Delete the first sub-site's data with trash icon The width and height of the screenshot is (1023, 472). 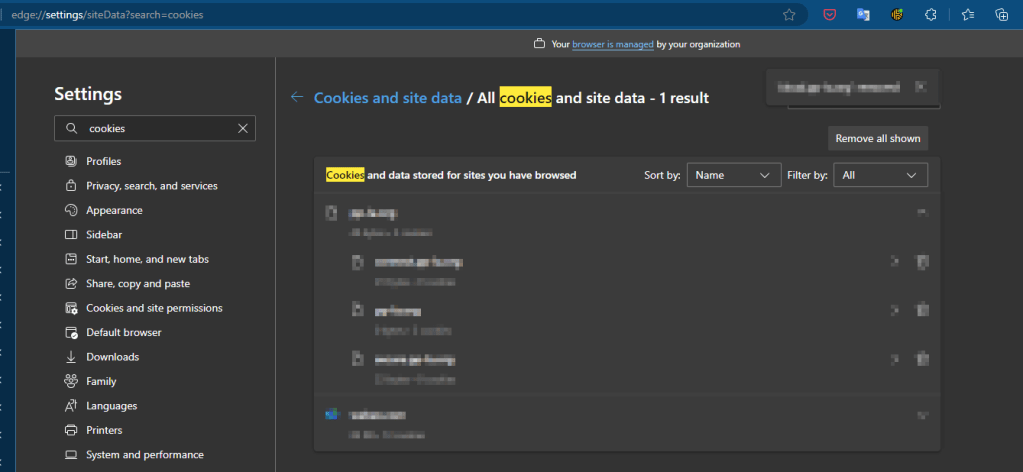tap(924, 262)
